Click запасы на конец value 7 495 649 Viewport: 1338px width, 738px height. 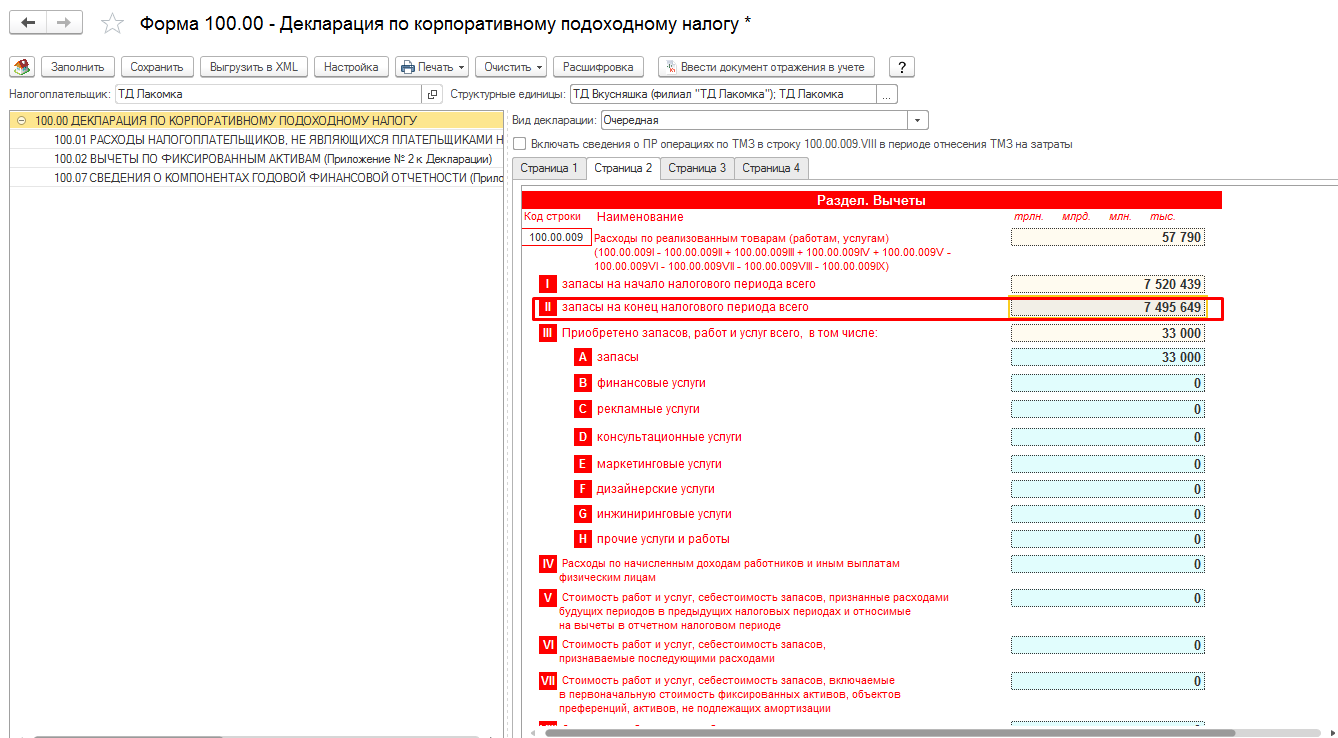coord(1107,307)
